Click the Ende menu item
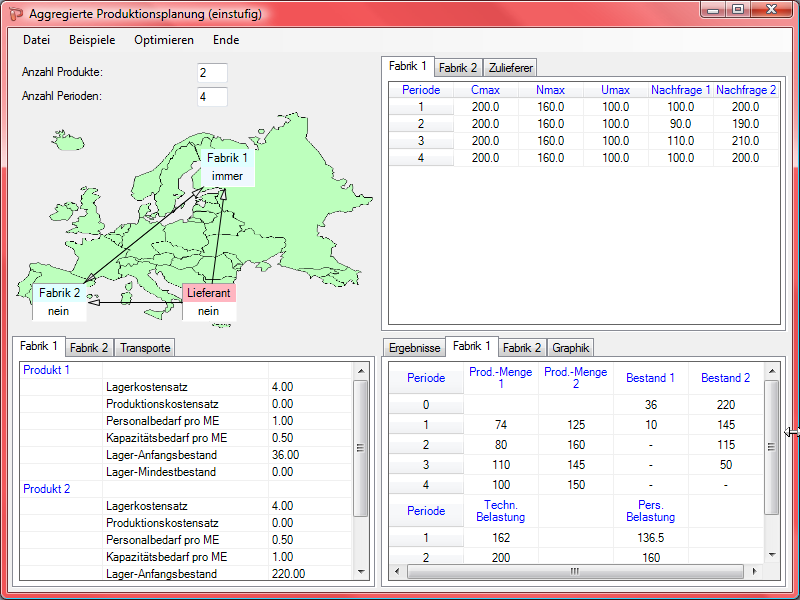This screenshot has width=800, height=600. pyautogui.click(x=226, y=40)
